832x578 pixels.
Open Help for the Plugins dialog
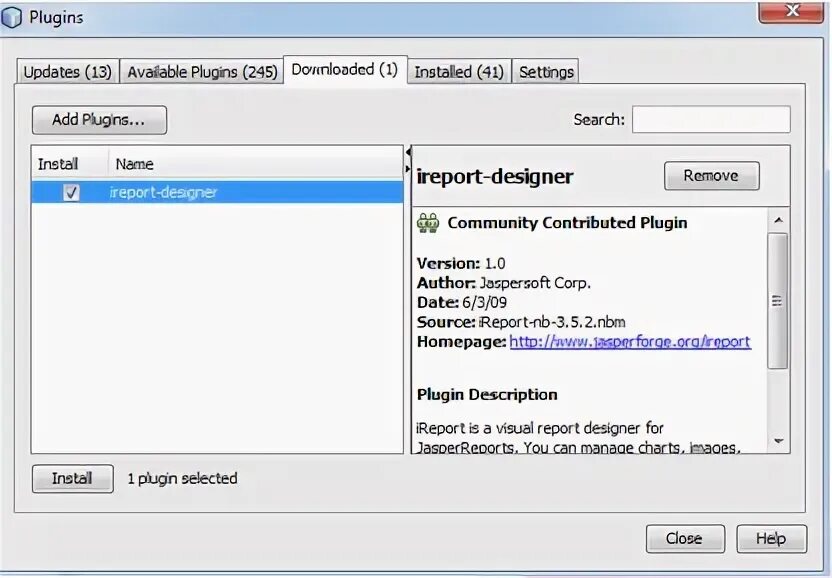772,539
